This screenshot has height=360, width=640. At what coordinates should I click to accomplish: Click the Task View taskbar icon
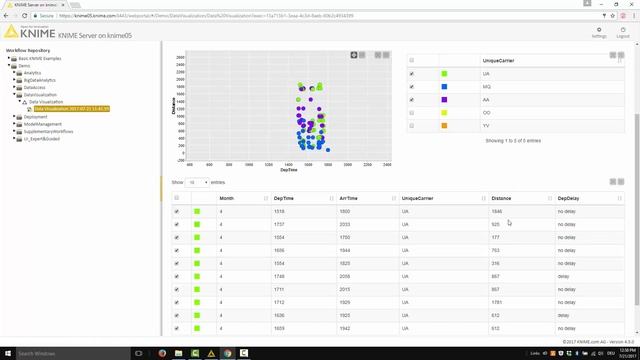pos(138,353)
